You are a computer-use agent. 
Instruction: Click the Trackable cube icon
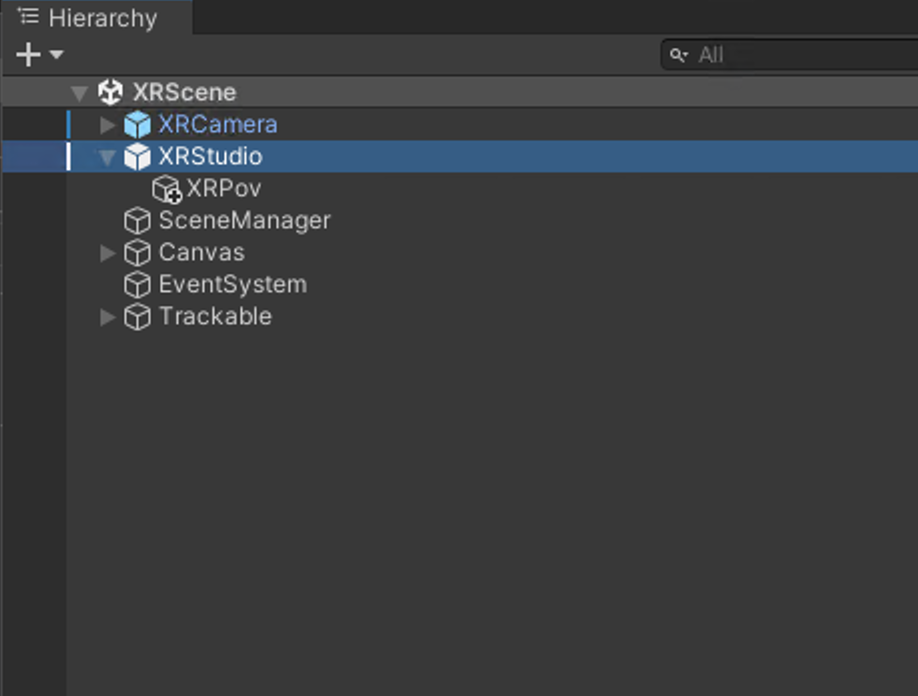point(138,317)
